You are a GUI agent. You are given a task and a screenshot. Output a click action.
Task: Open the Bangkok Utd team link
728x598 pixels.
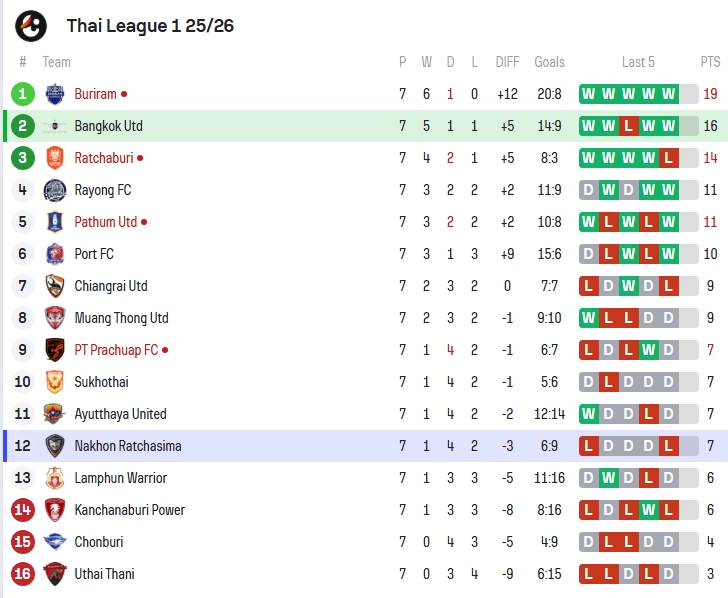point(108,126)
